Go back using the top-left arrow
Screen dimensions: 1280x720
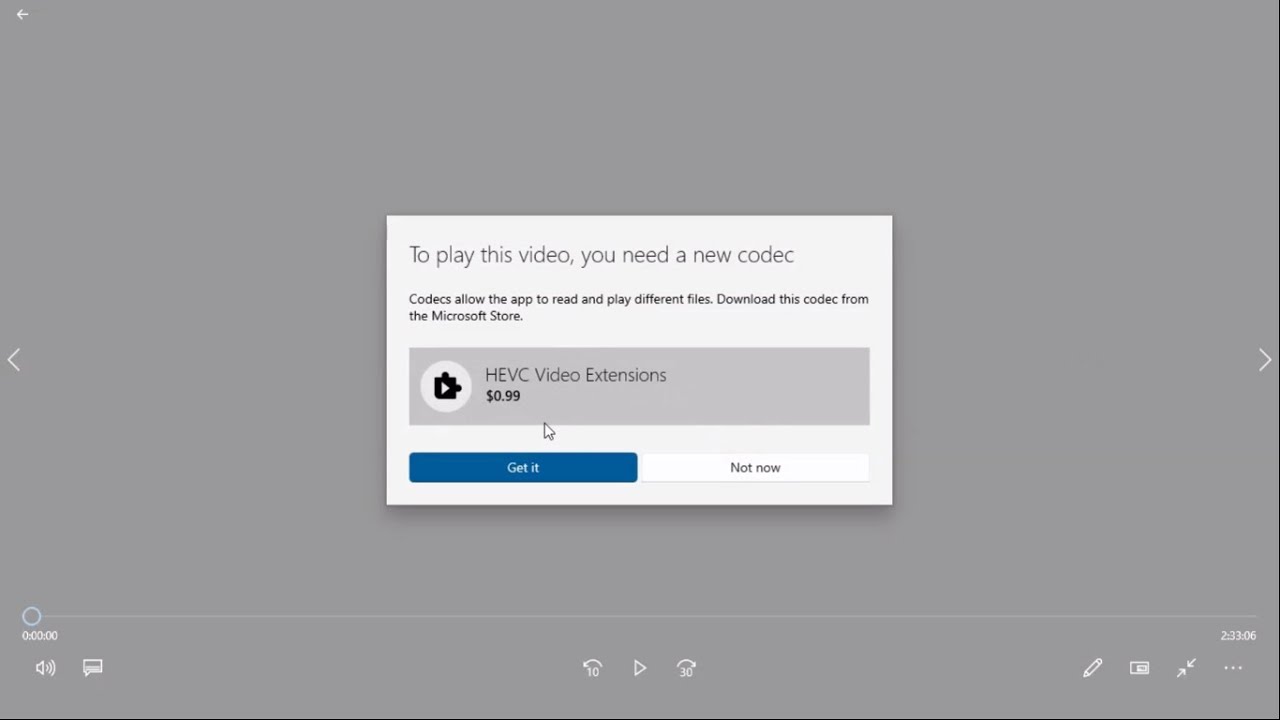[22, 15]
